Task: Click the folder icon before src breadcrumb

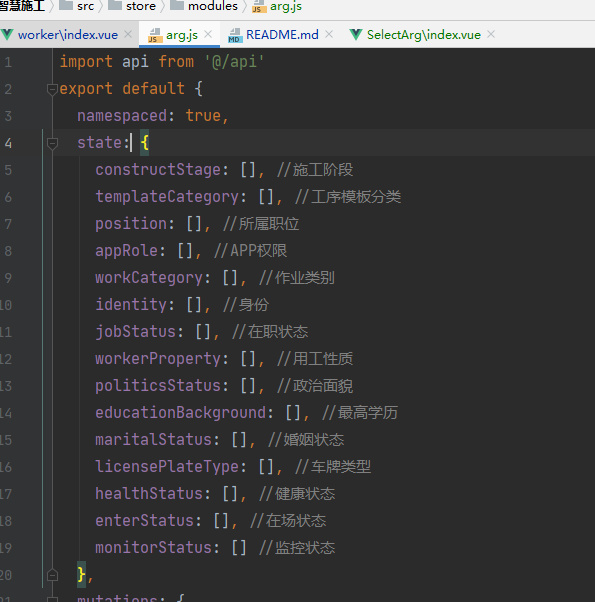Action: click(66, 5)
